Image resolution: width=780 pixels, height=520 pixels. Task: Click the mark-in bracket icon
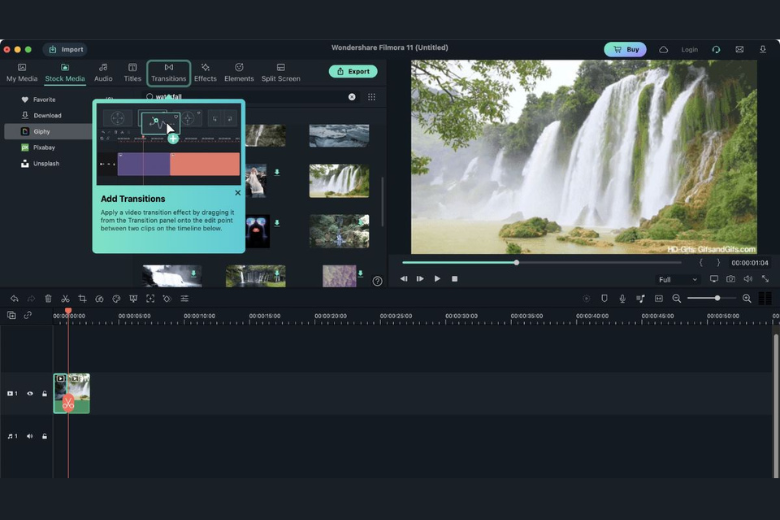click(x=701, y=262)
